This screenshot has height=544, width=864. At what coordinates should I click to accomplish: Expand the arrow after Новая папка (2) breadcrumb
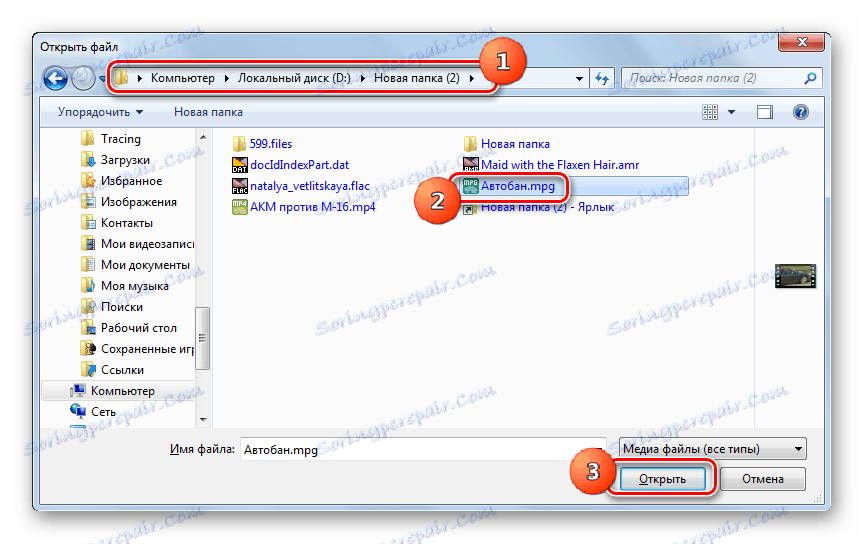pos(472,78)
